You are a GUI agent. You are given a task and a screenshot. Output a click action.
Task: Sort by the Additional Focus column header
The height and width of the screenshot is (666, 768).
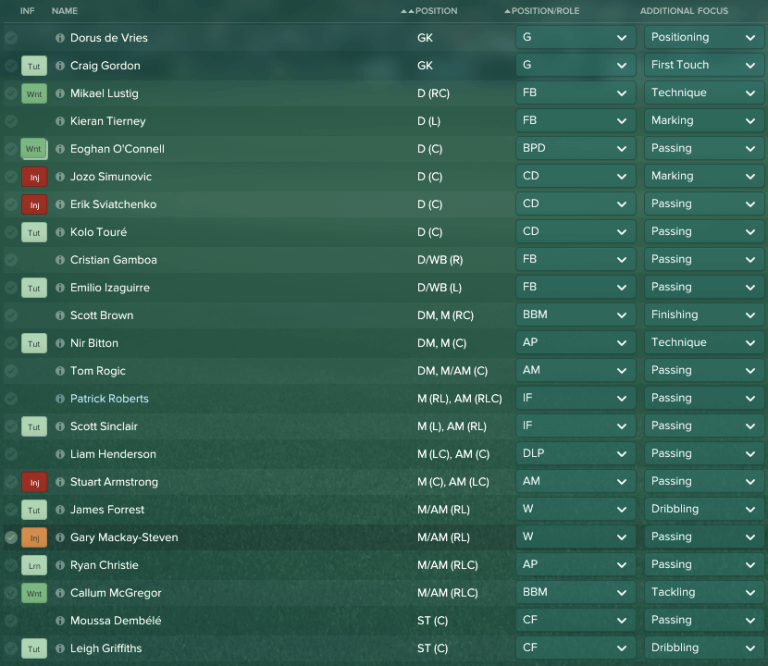pyautogui.click(x=684, y=11)
